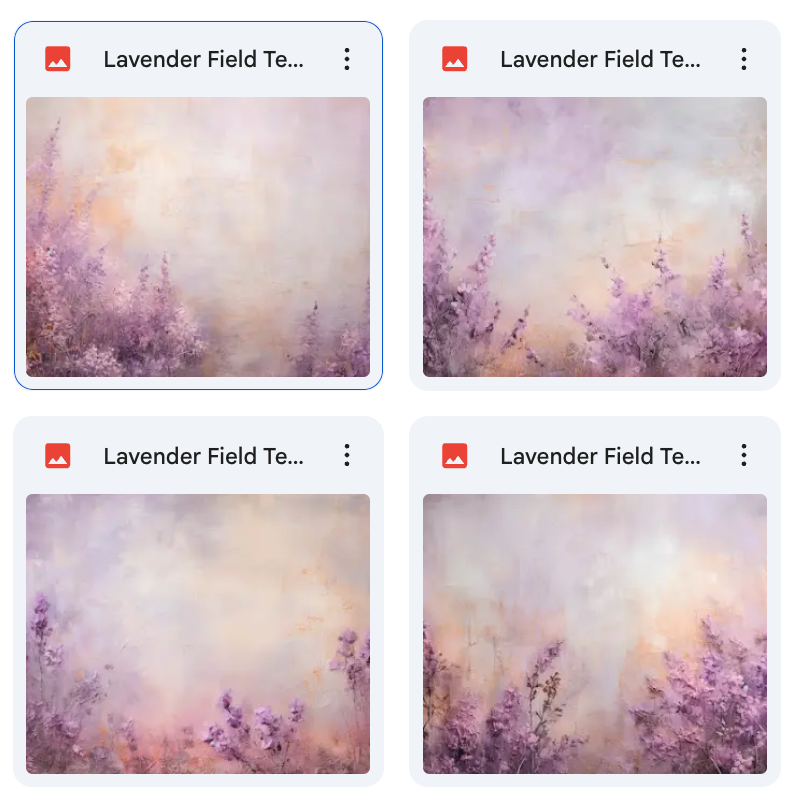Click the bottom-left 'Lavender Field Te...' file name
790x802 pixels.
click(204, 456)
